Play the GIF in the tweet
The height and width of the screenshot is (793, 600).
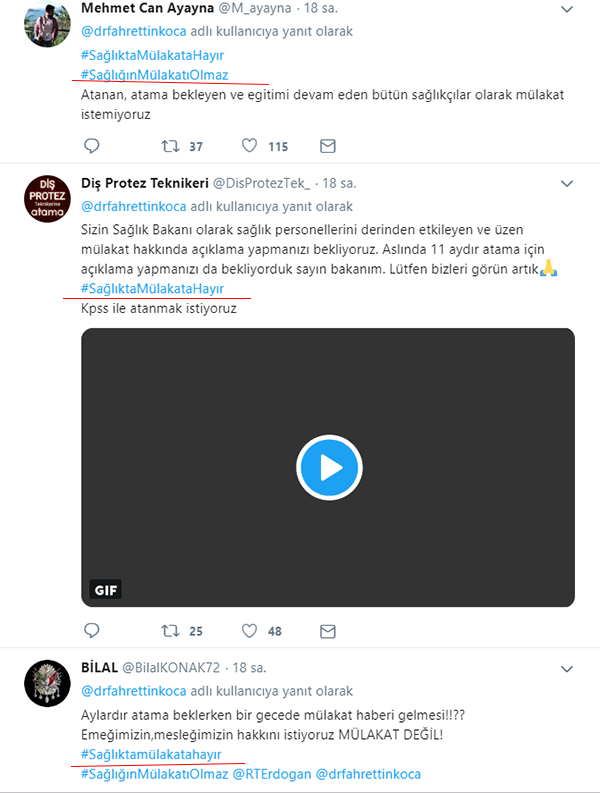329,467
